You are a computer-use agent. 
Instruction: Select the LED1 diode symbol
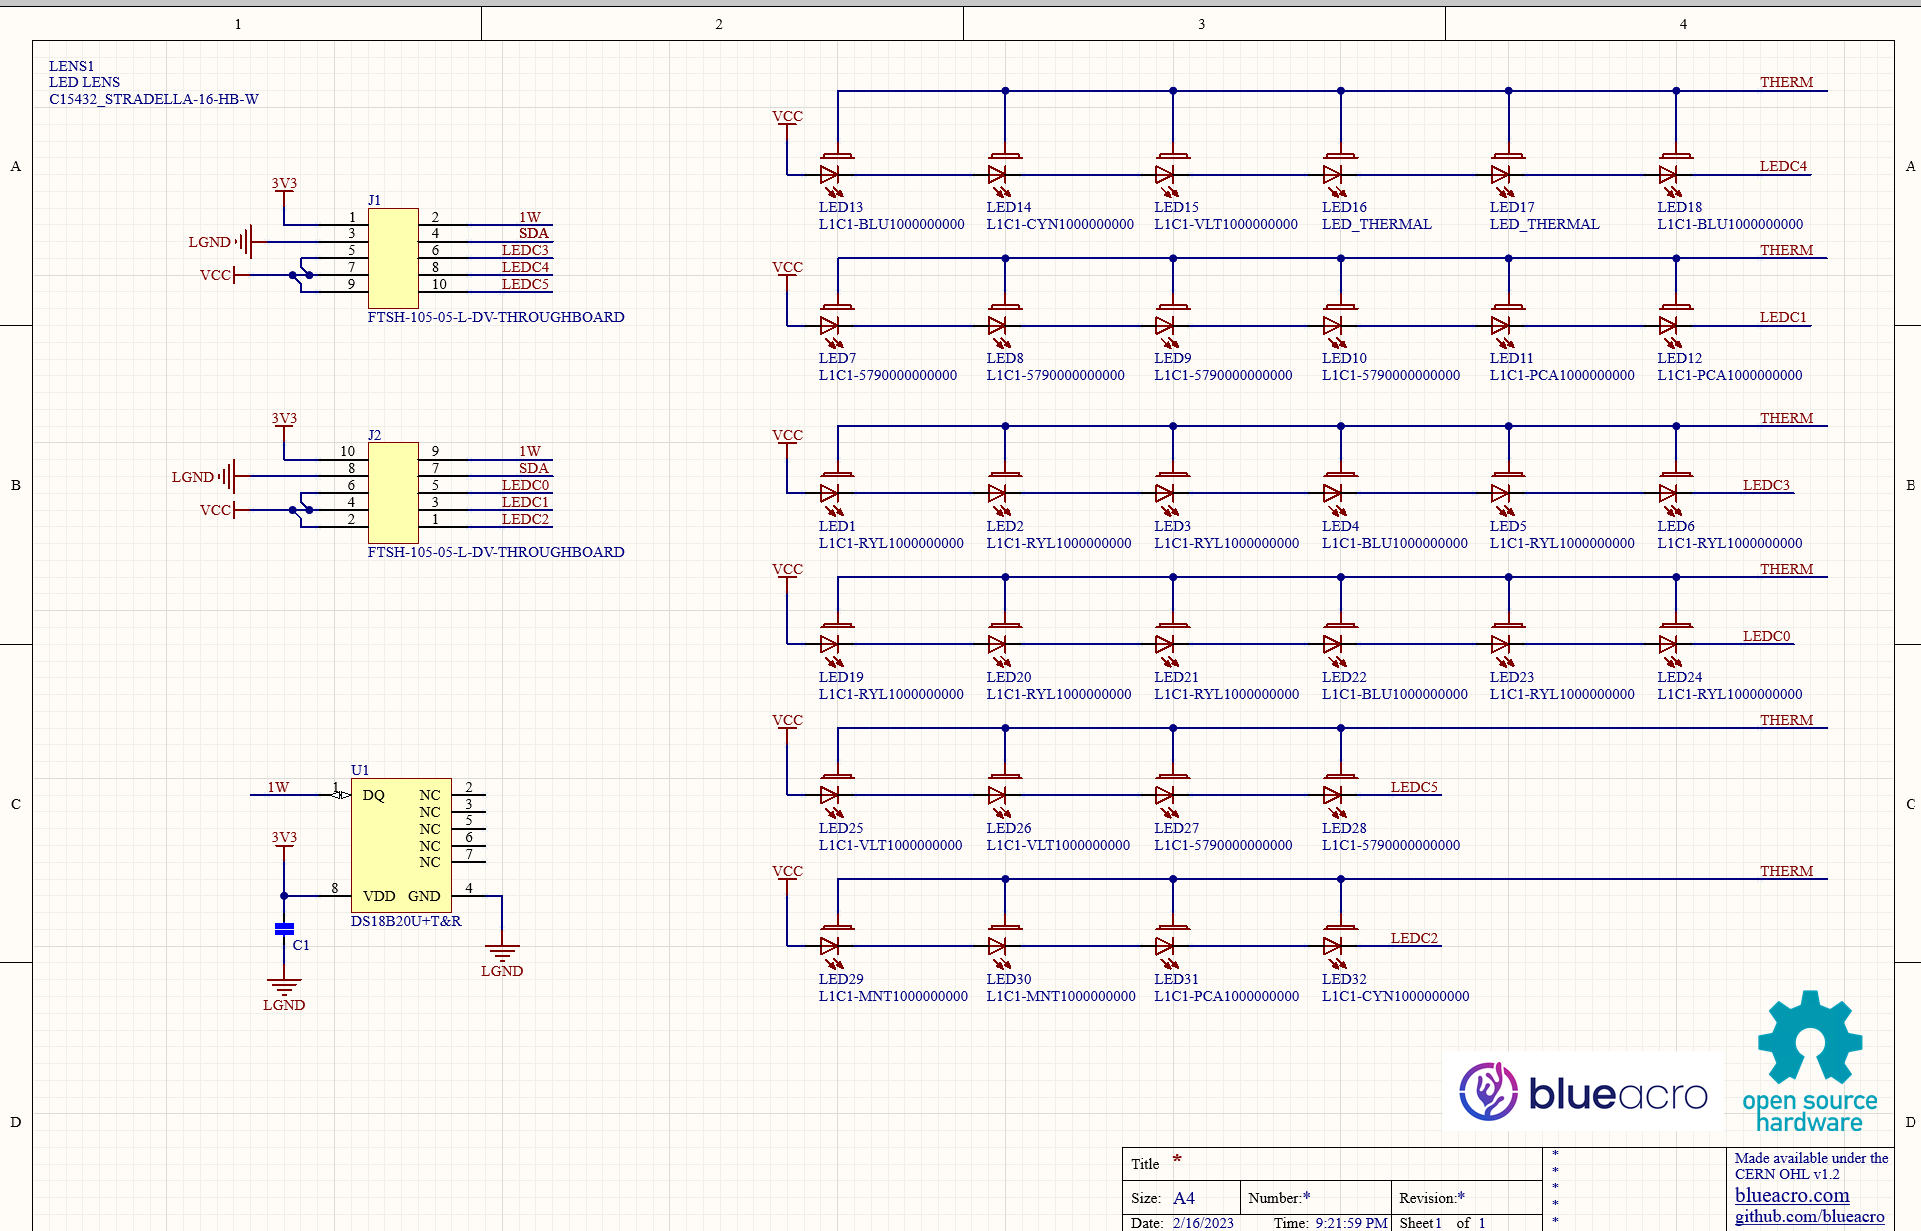833,494
